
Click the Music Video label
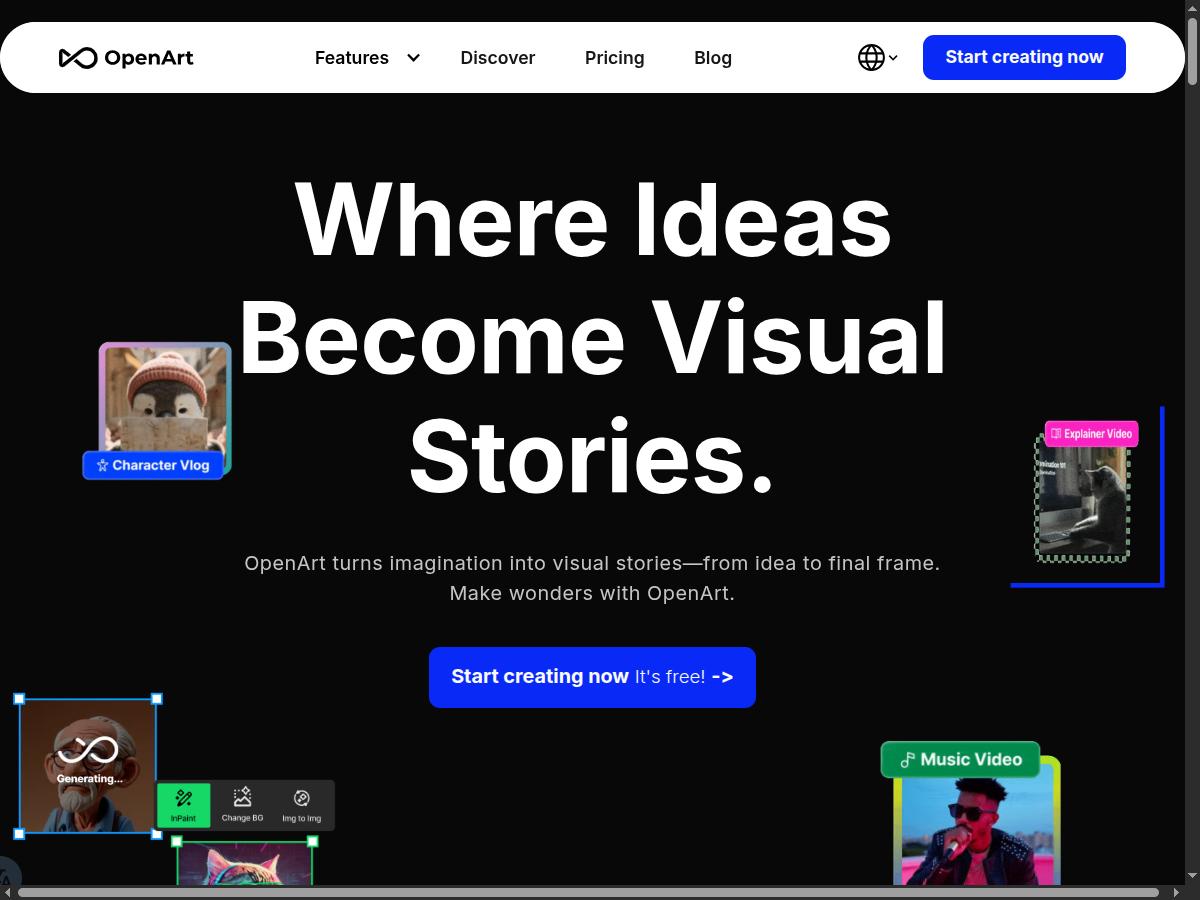[x=960, y=760]
